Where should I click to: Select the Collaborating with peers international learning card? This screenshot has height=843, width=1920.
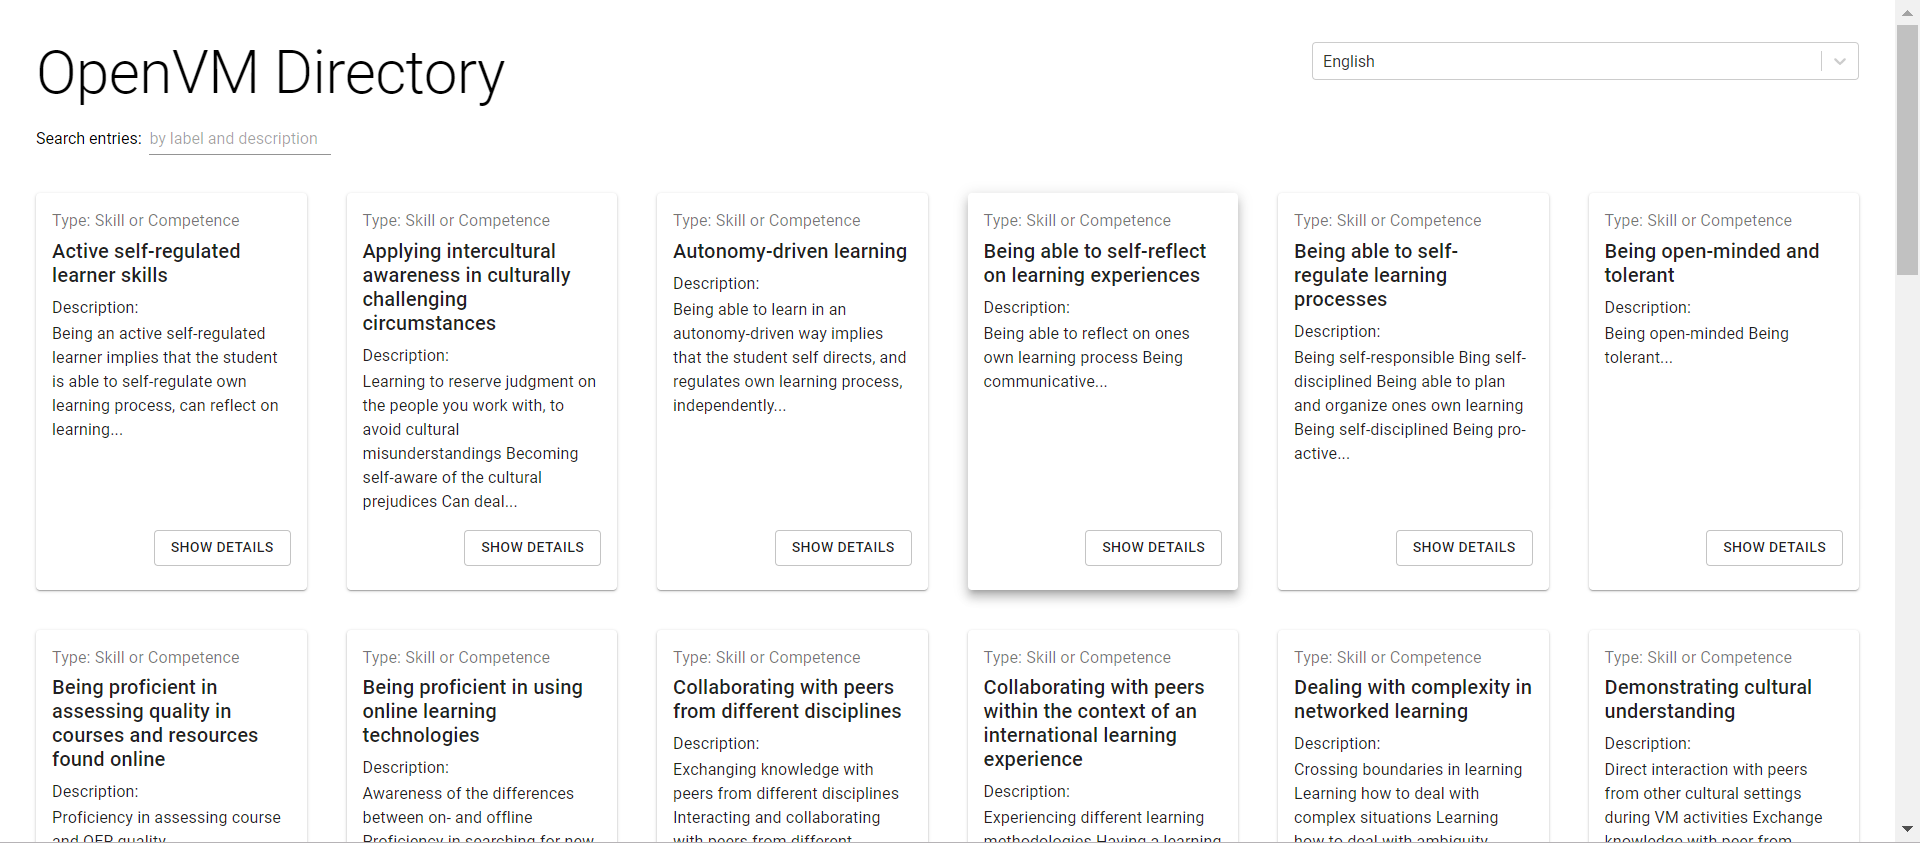point(1103,736)
